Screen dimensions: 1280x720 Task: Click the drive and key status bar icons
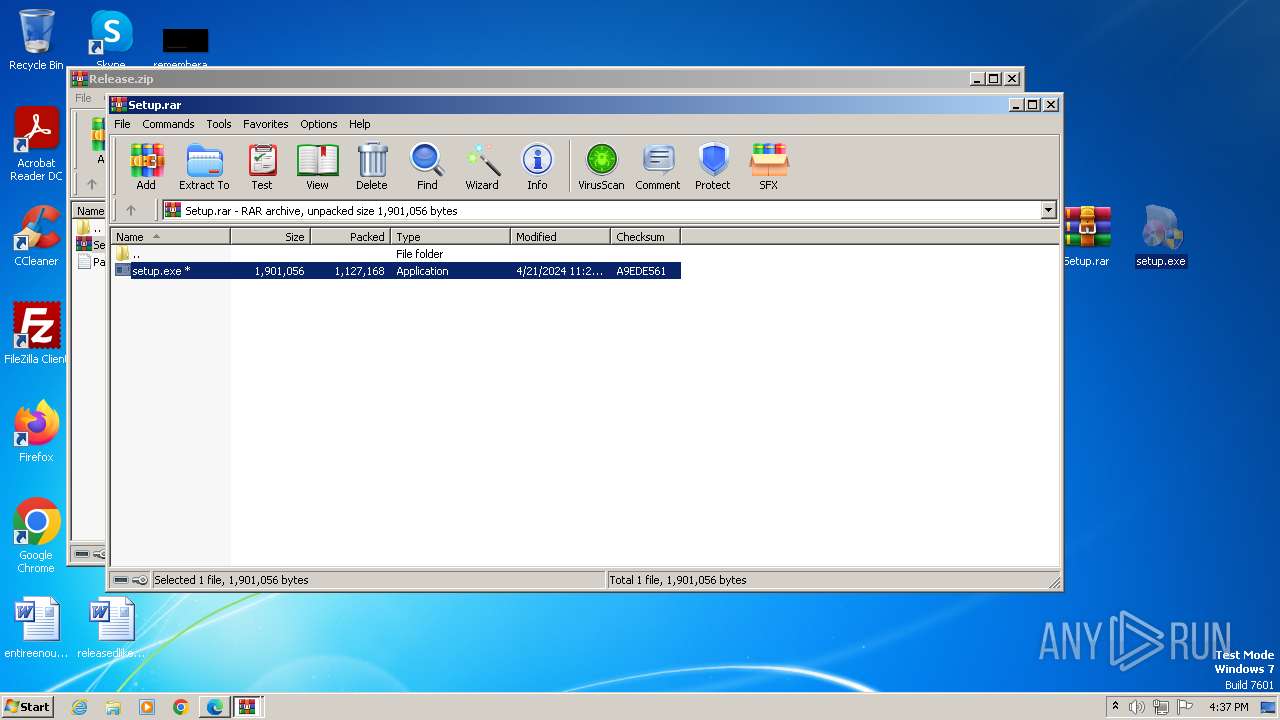click(x=131, y=580)
